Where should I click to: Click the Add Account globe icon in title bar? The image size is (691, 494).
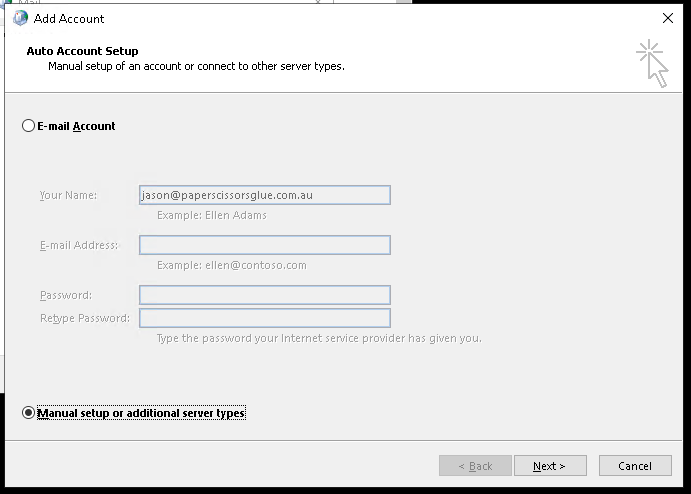click(x=20, y=18)
